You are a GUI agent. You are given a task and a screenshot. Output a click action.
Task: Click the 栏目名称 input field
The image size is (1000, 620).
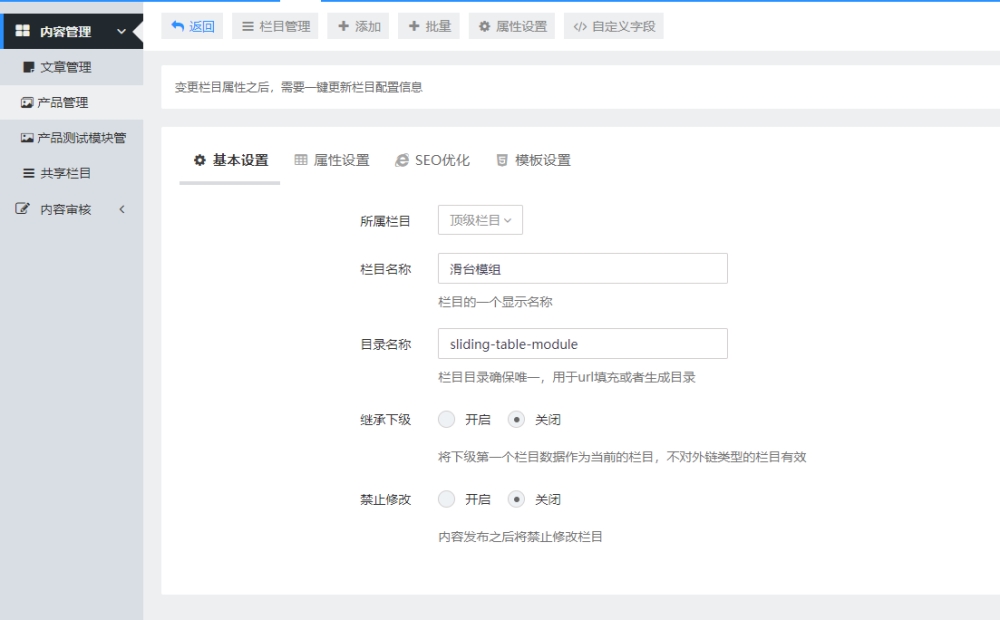click(582, 268)
